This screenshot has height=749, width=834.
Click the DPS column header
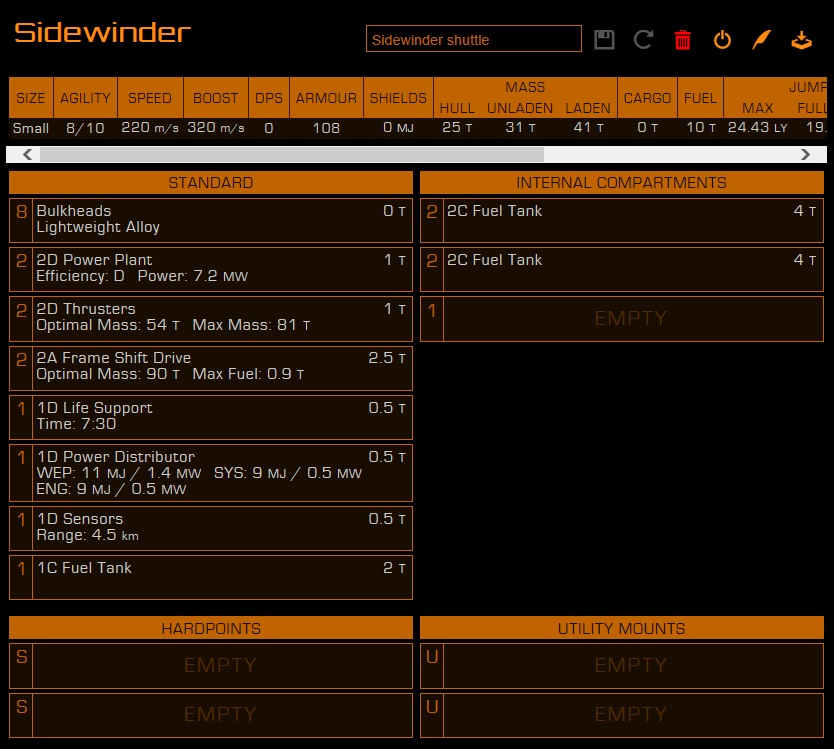pyautogui.click(x=269, y=98)
